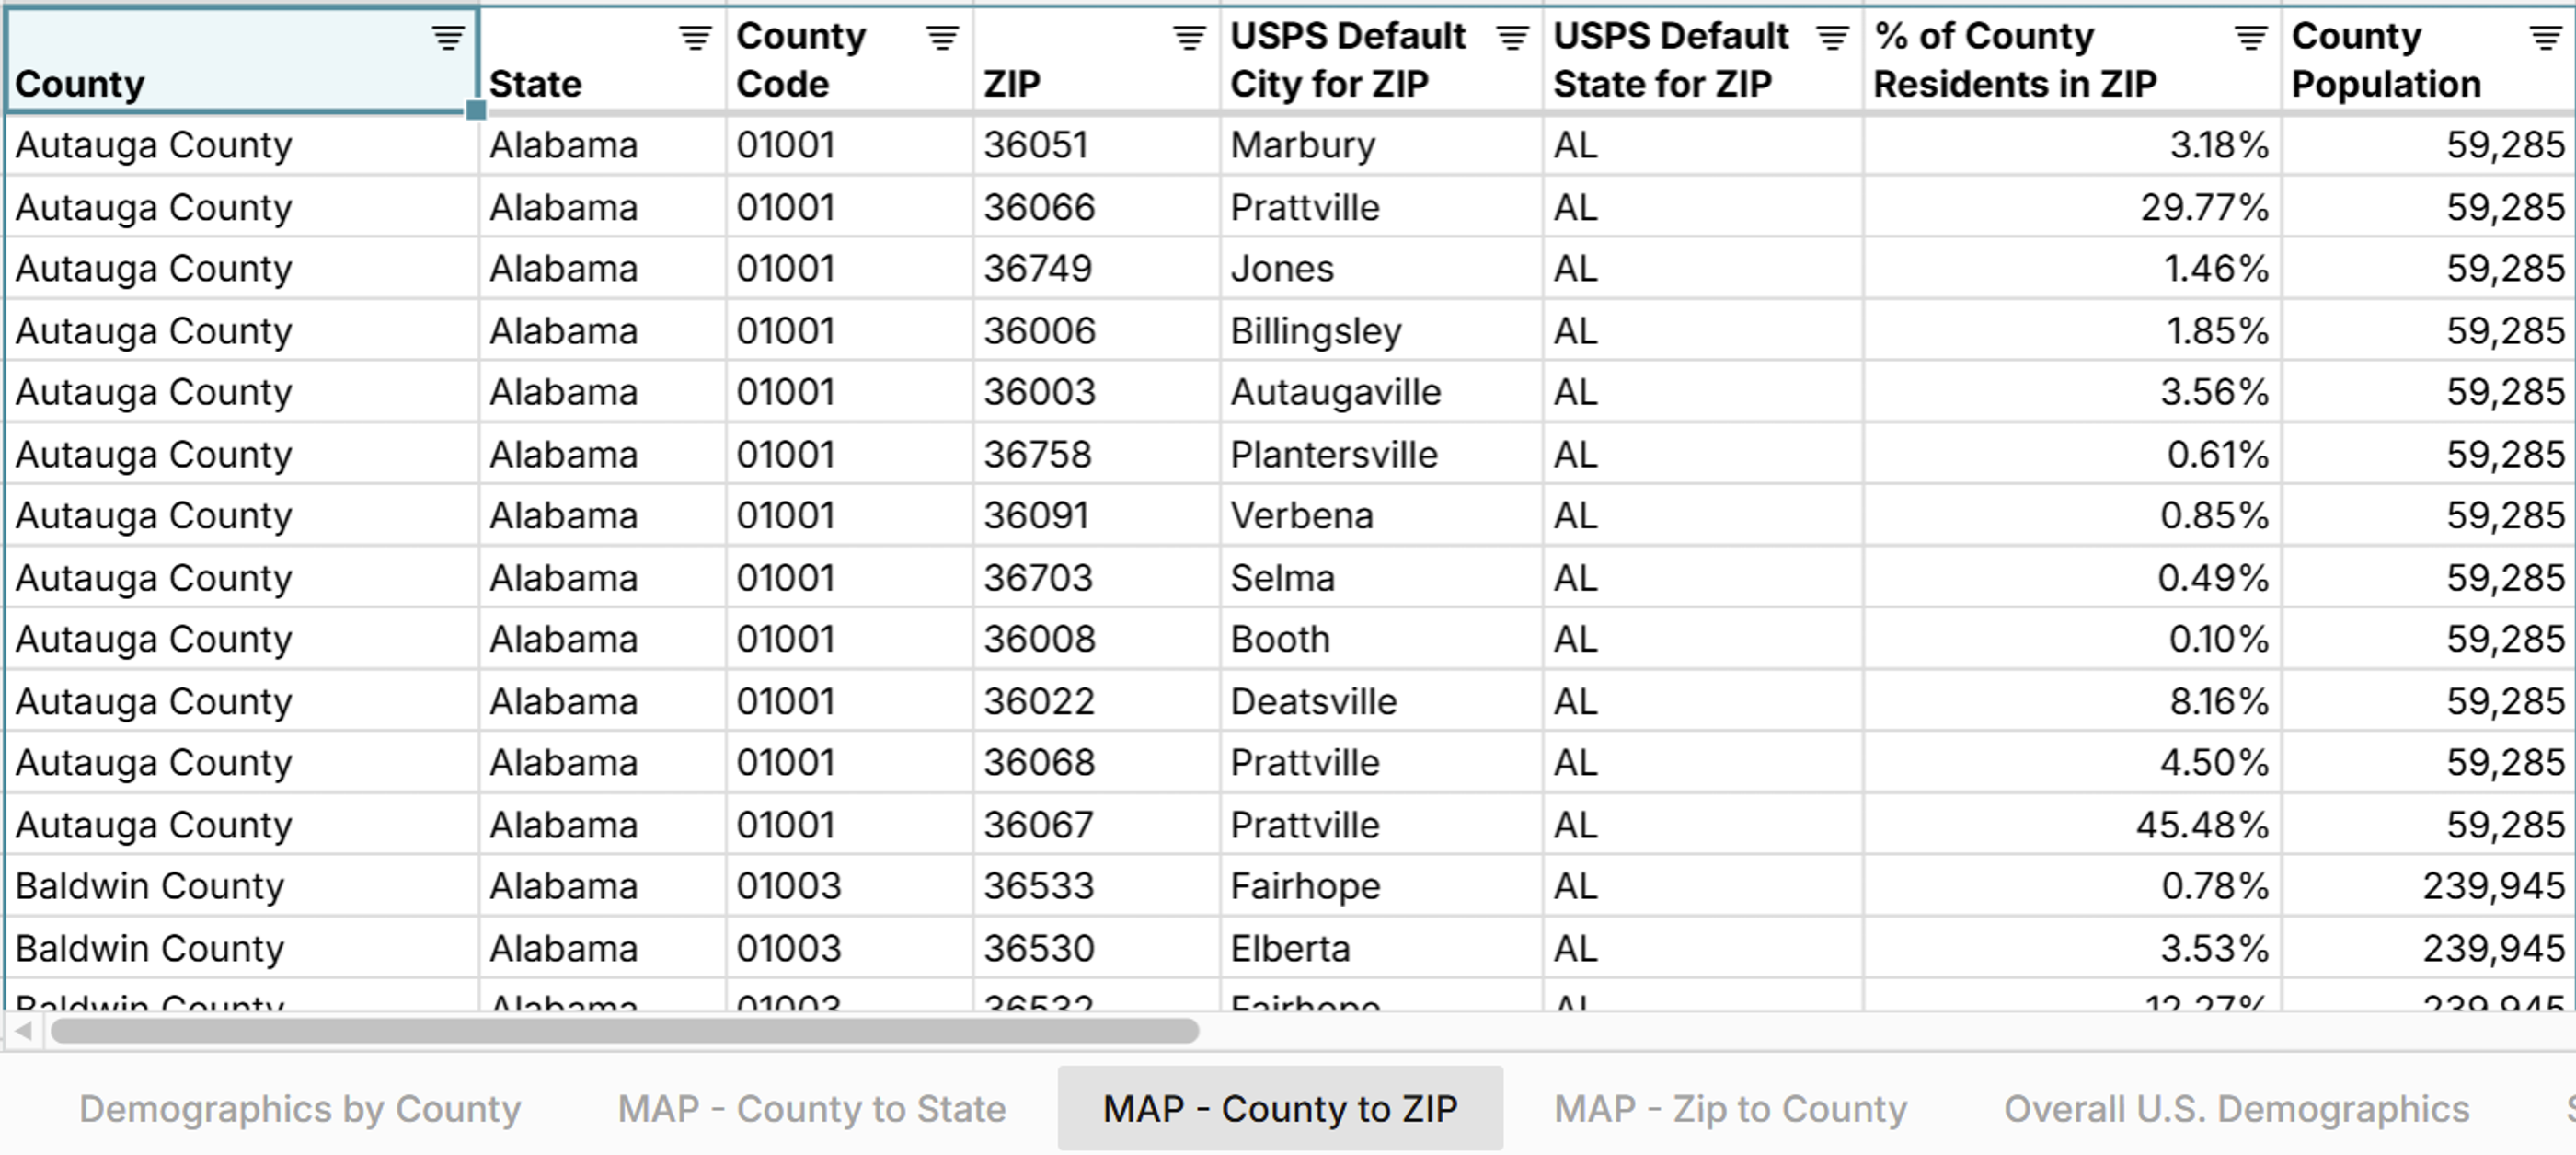The width and height of the screenshot is (2576, 1155).
Task: Click the County Code column filter icon
Action: [940, 36]
